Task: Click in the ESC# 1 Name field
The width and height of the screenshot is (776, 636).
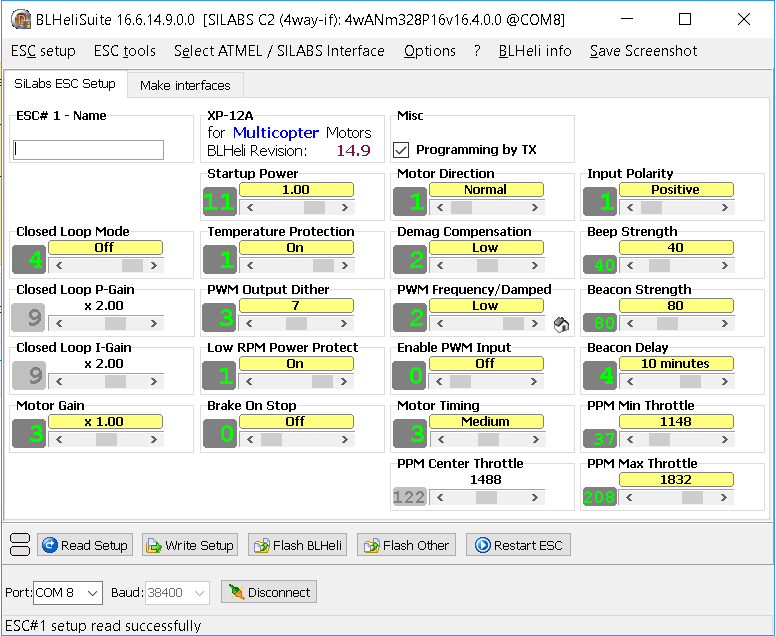Action: click(x=89, y=150)
